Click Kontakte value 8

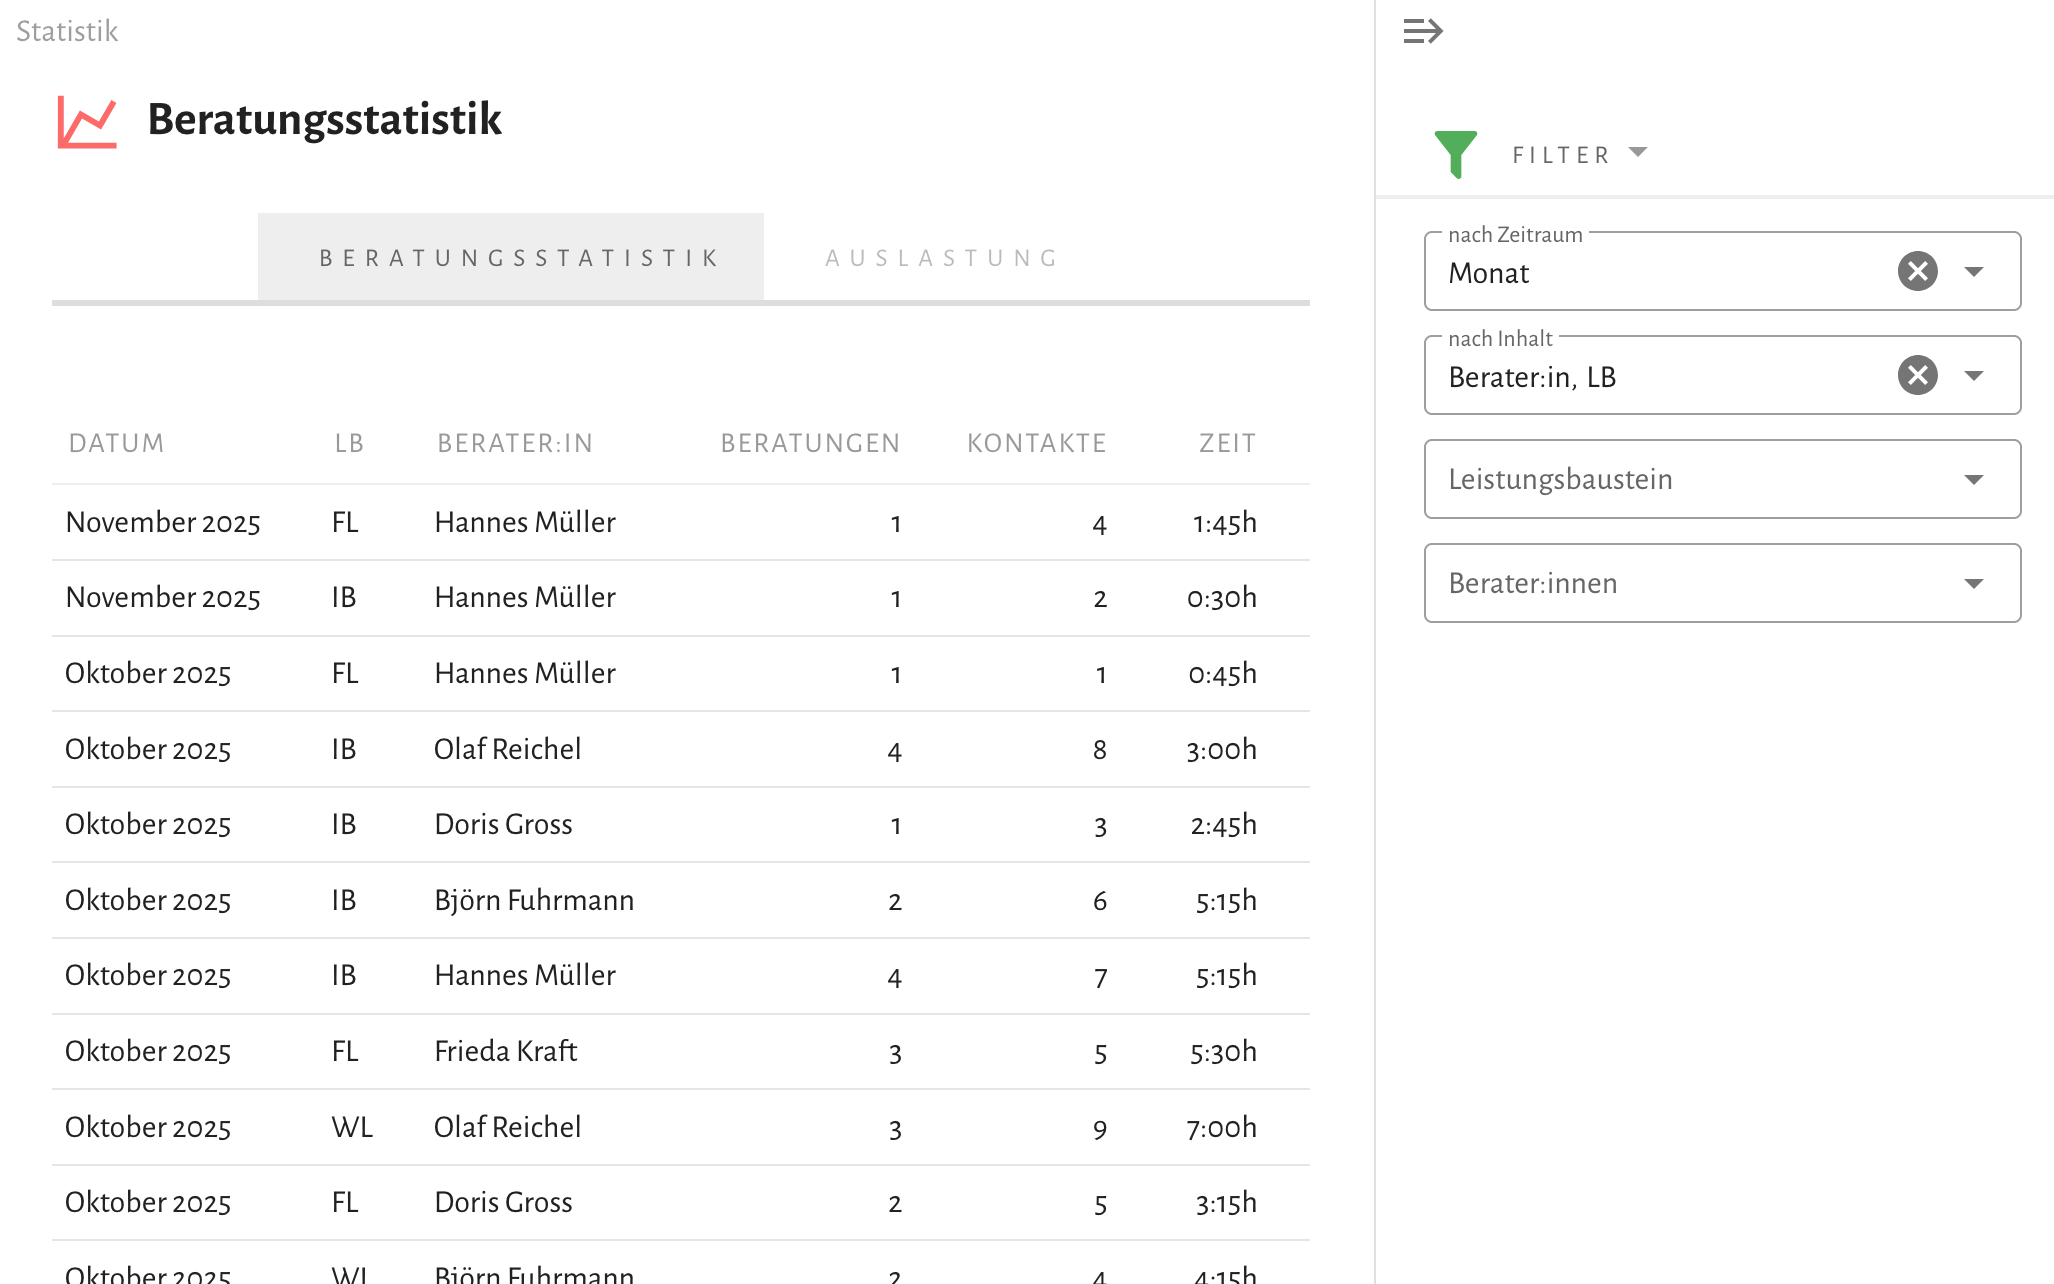coord(1099,750)
